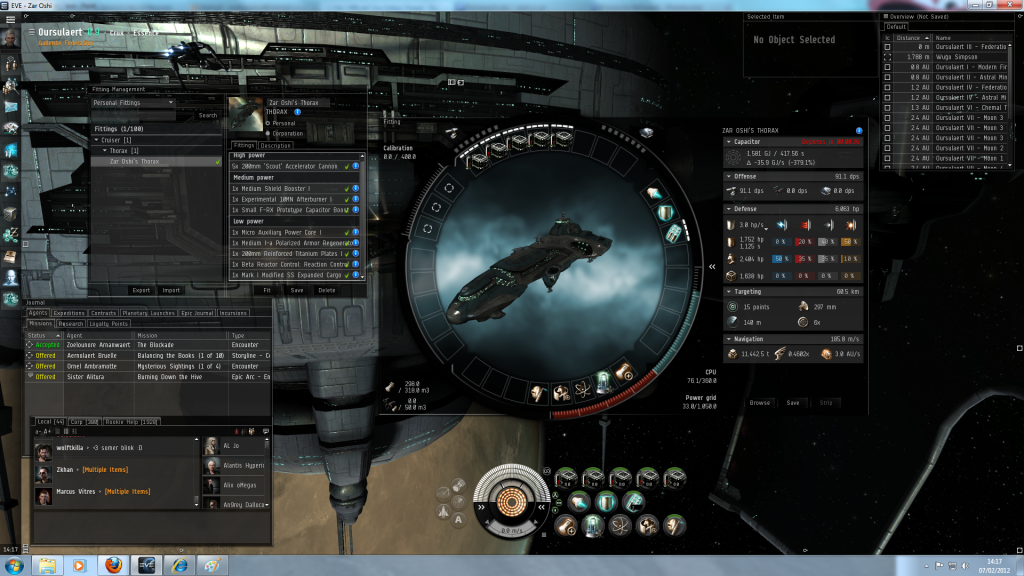Launch Firefox from the Windows taskbar
This screenshot has height=576, width=1024.
(x=112, y=565)
